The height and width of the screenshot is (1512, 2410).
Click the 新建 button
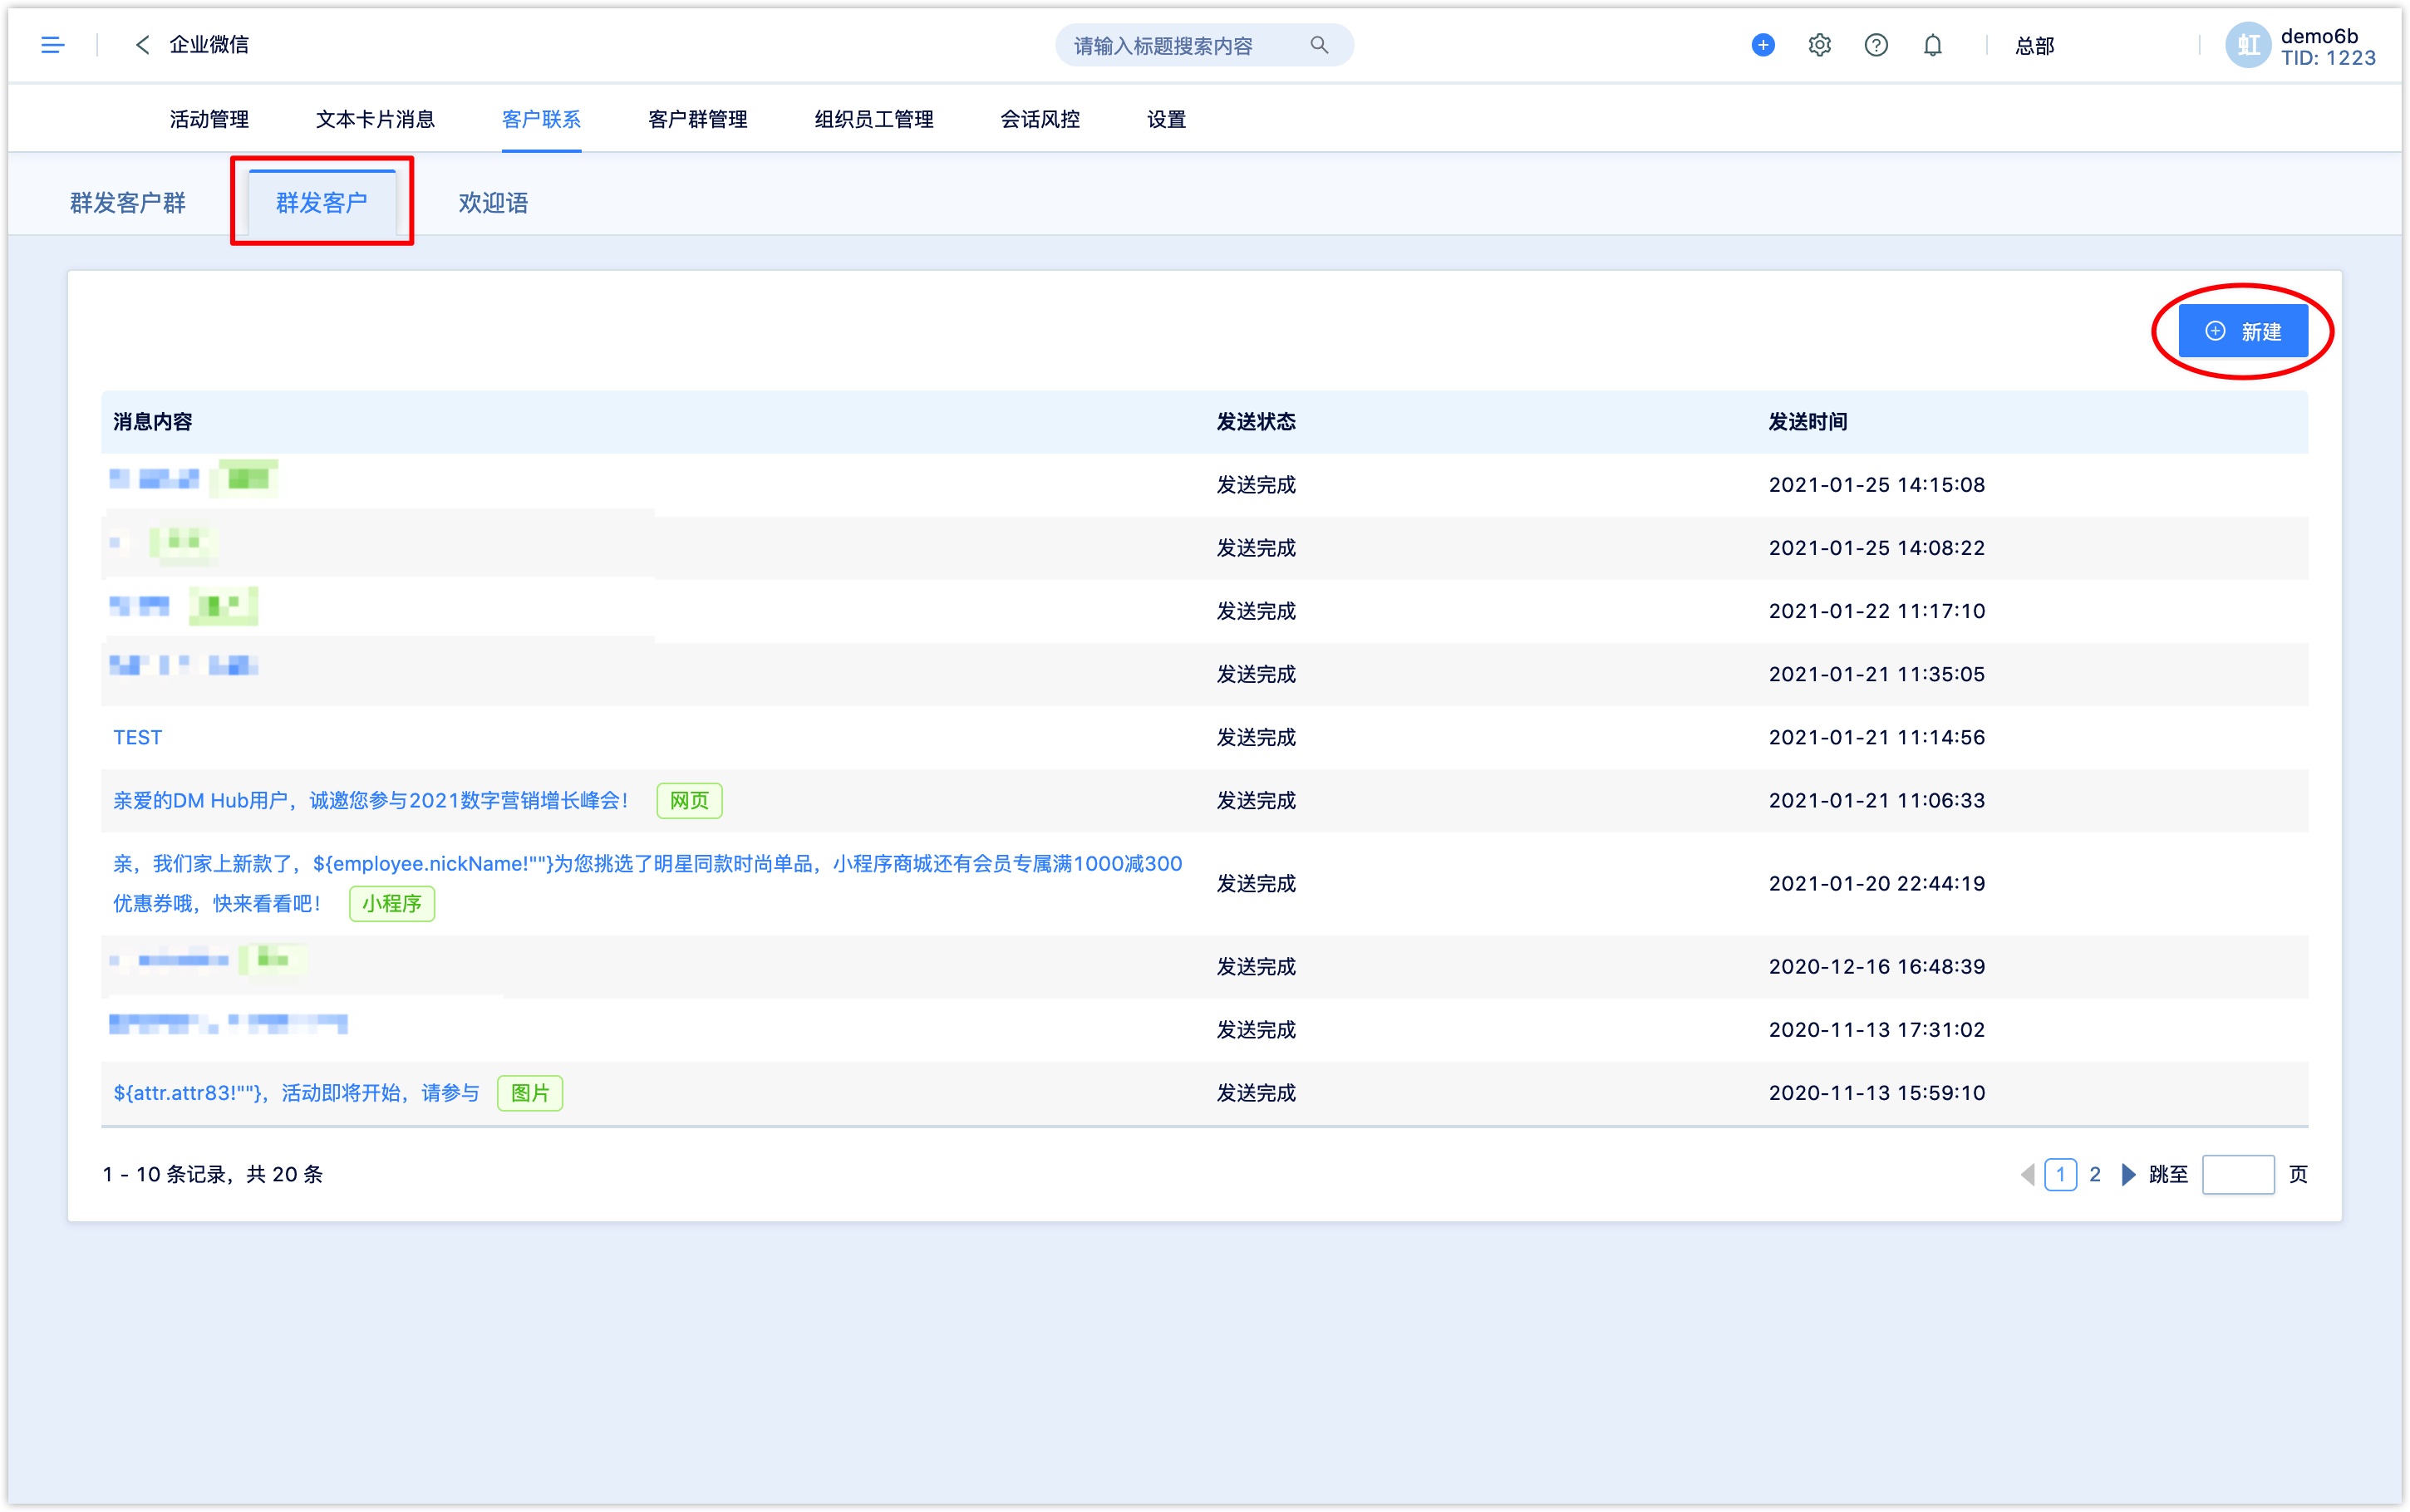tap(2243, 332)
